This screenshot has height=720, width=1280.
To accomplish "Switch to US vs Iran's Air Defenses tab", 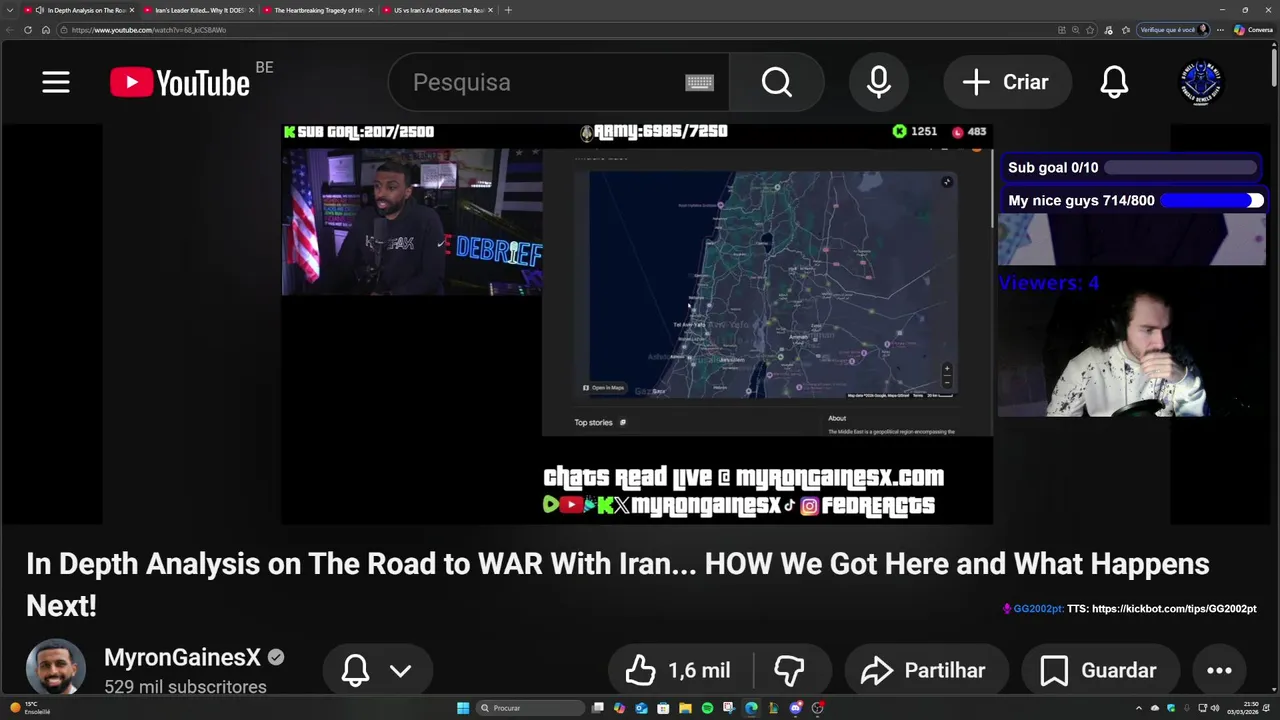I will (438, 10).
